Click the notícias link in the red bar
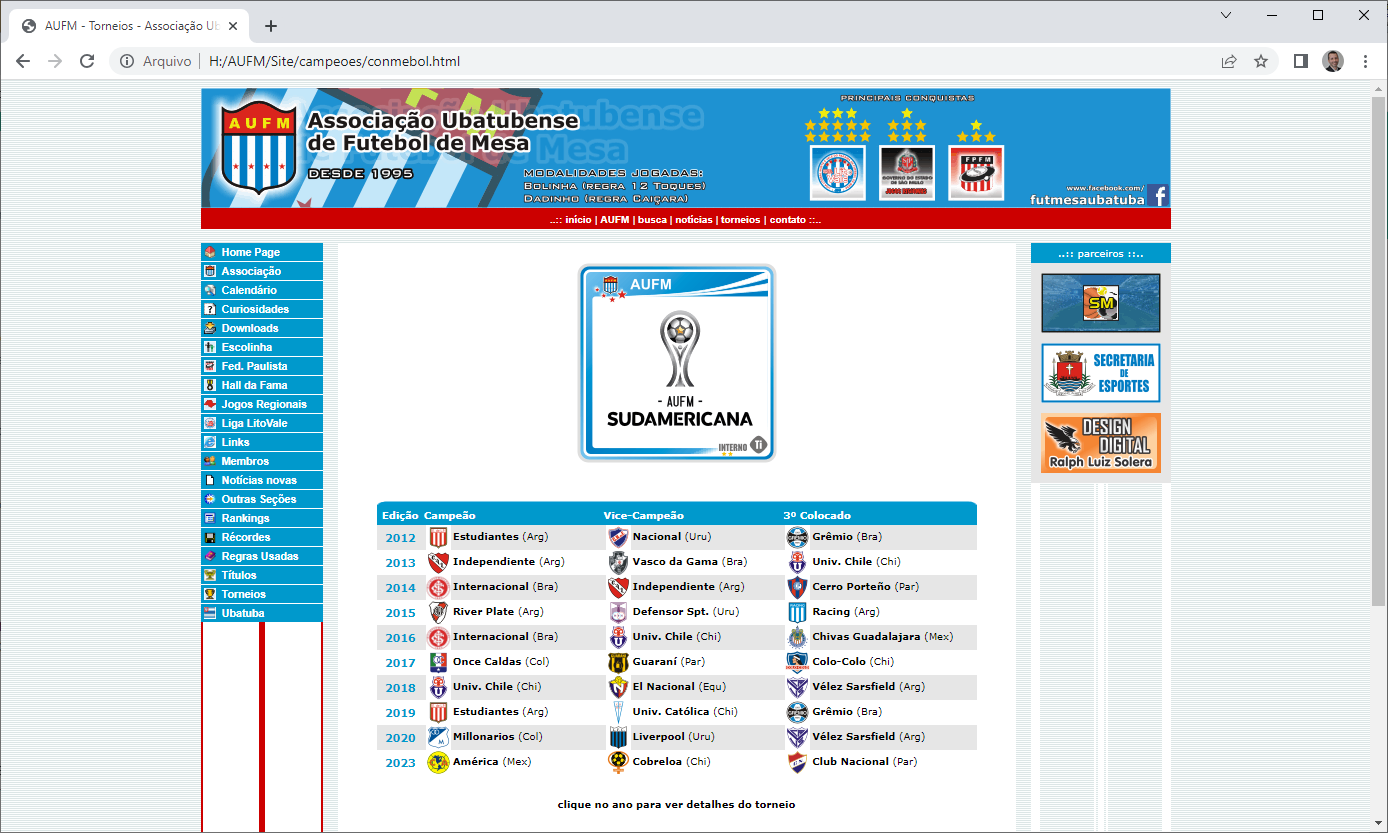The image size is (1388, 833). [694, 220]
